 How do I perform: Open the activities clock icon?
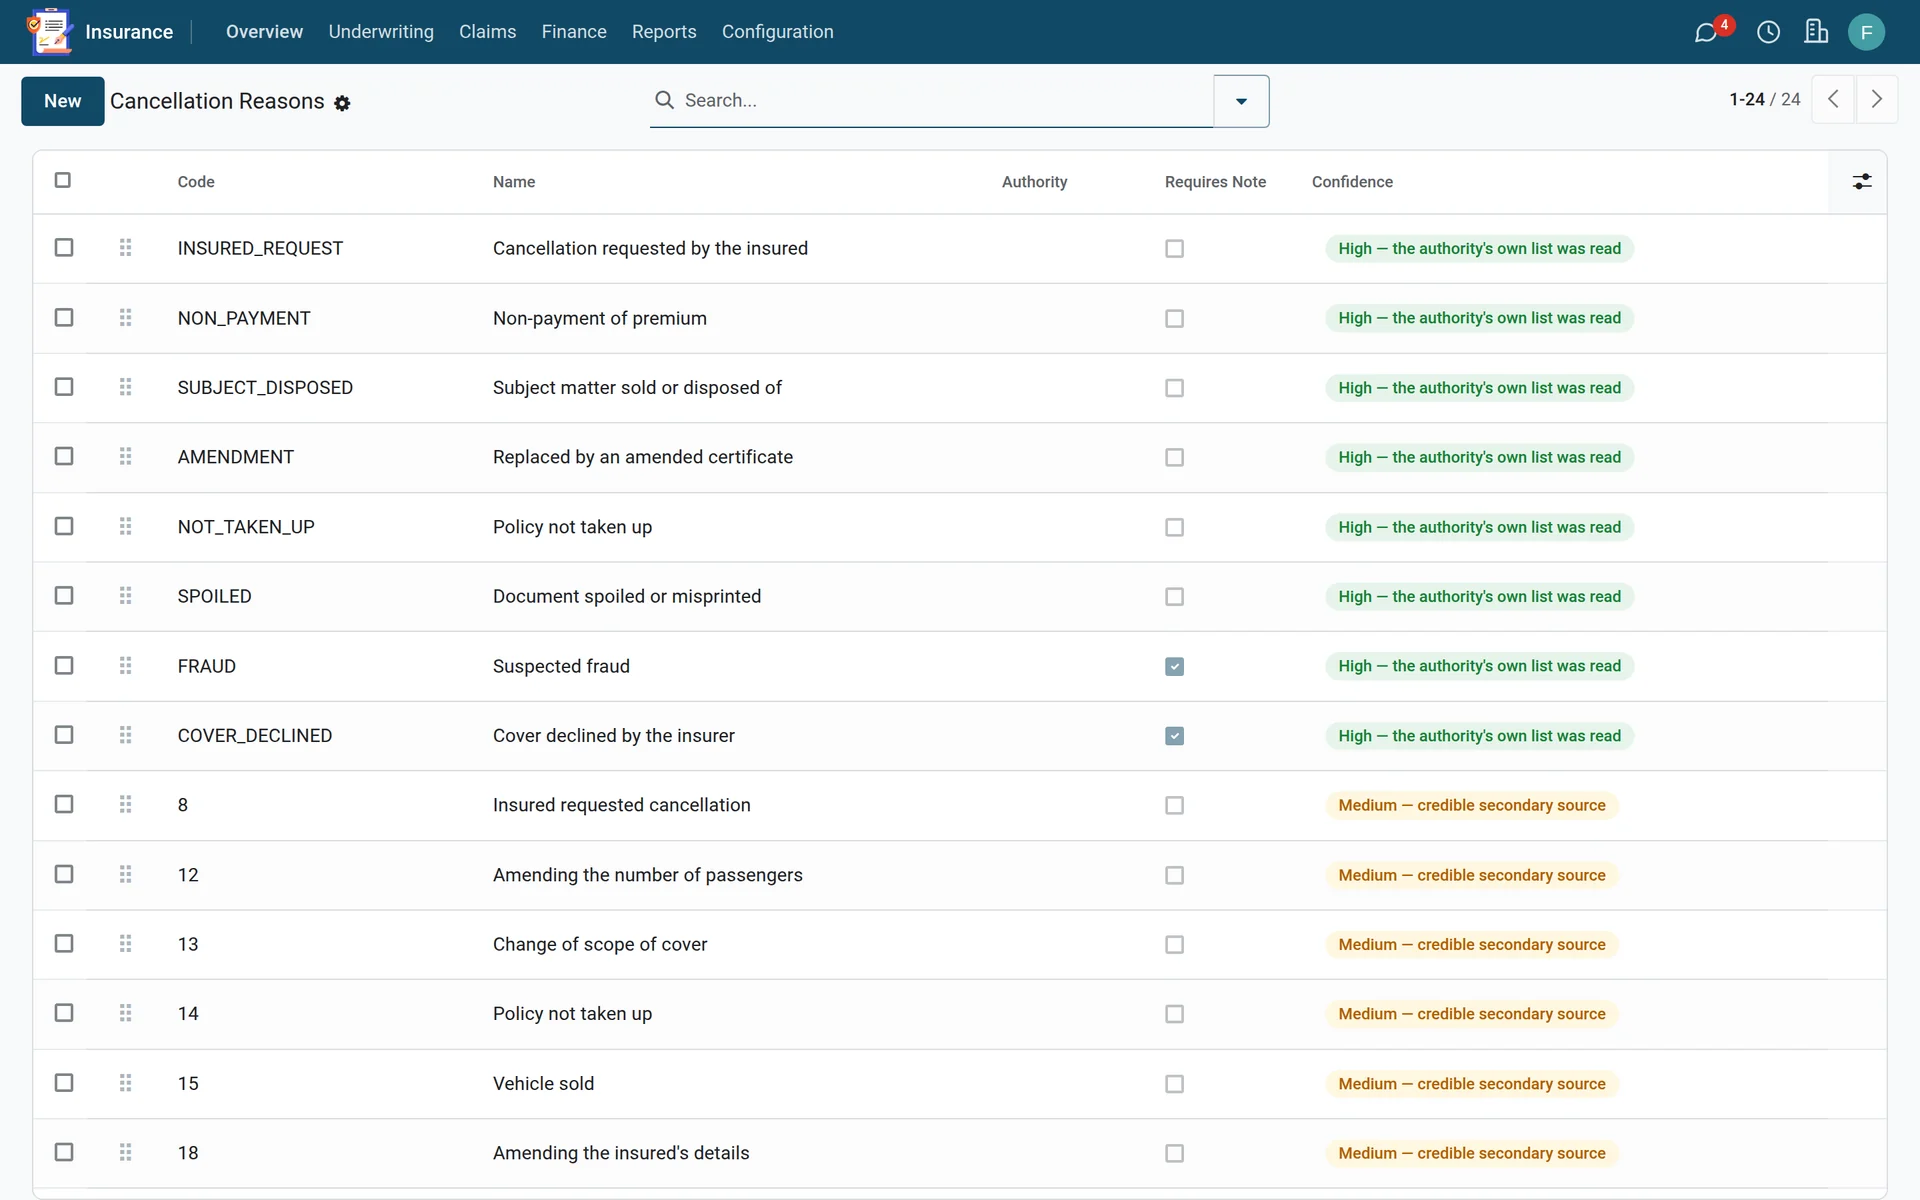tap(1768, 32)
